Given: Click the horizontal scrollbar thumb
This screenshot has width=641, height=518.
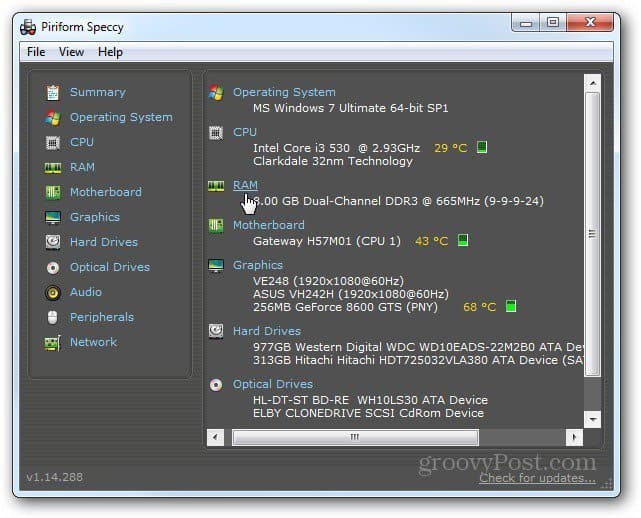Looking at the screenshot, I should point(355,437).
